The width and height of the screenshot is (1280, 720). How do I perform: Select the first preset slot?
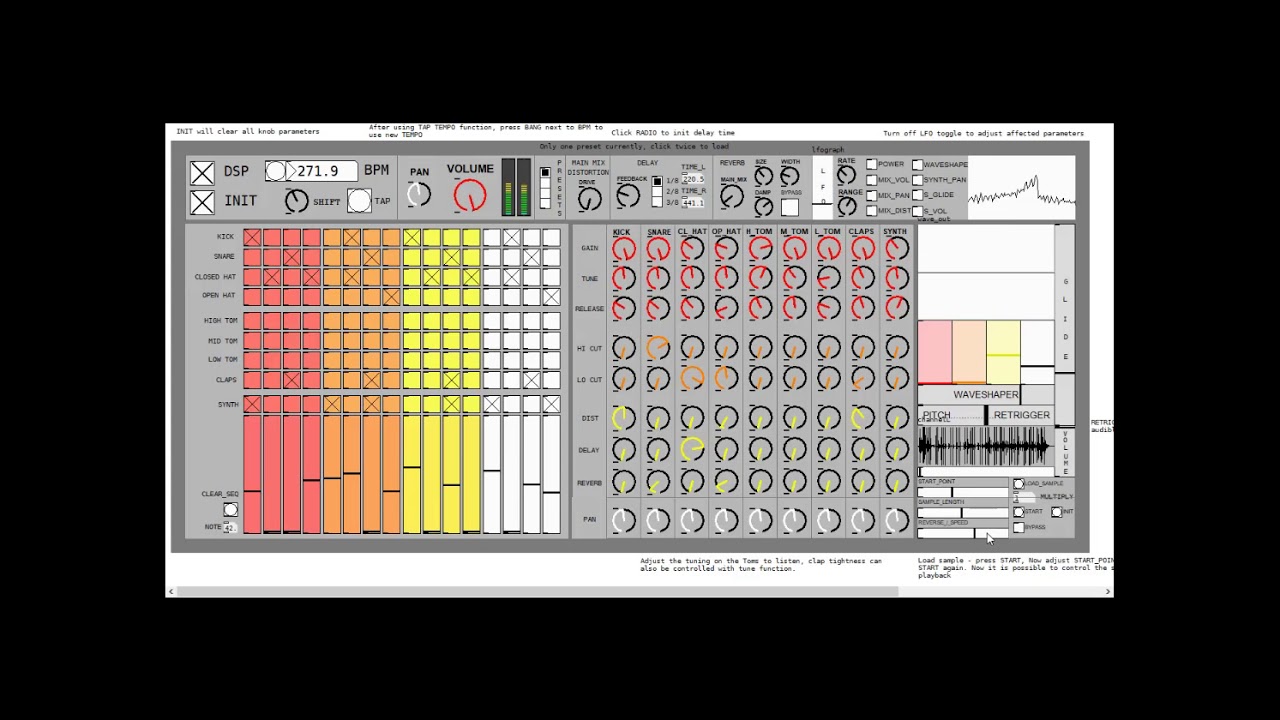click(545, 173)
